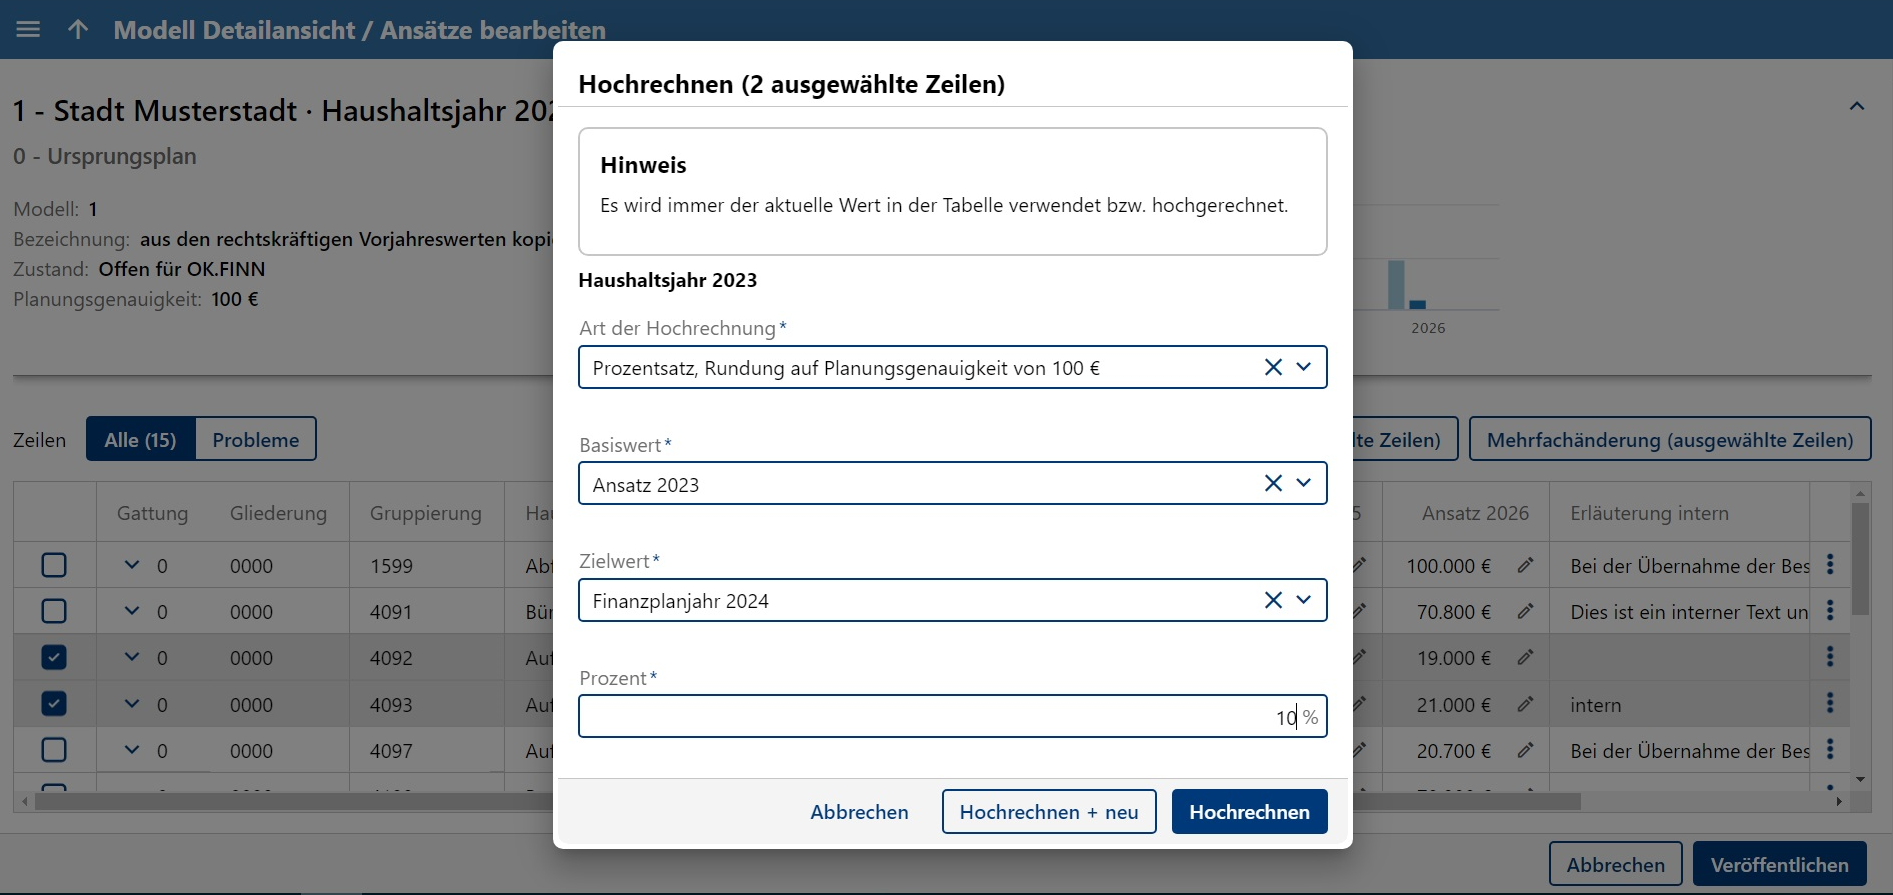Edit Ansatz 2026 value 100.000 €
The image size is (1893, 895).
point(1525,565)
